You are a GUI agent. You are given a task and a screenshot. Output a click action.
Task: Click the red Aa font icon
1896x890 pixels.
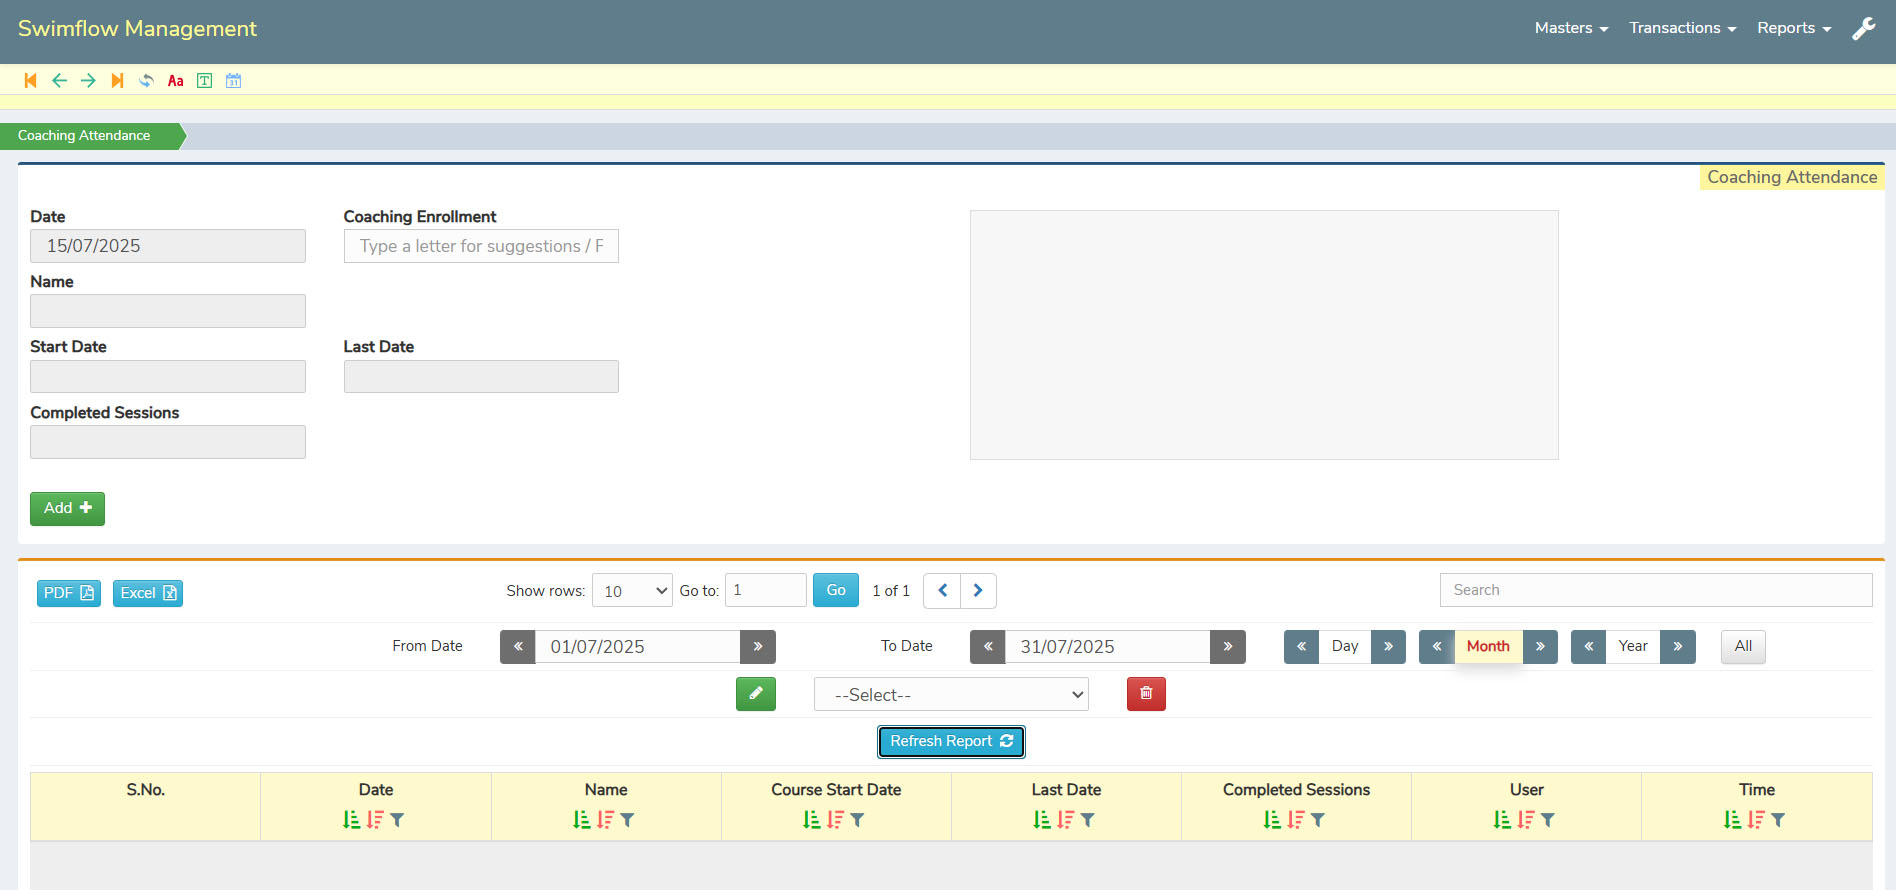pos(175,81)
